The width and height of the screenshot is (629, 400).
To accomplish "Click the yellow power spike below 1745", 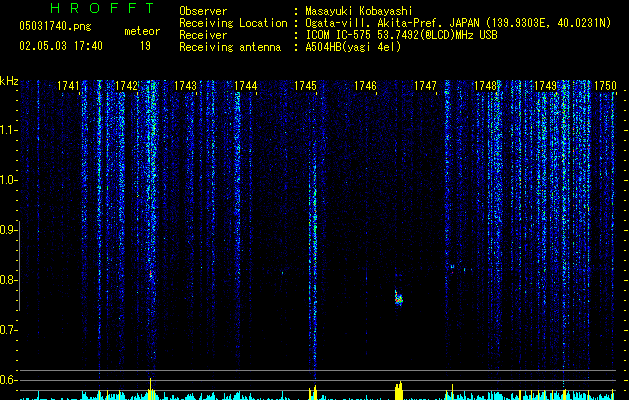I will [x=313, y=392].
